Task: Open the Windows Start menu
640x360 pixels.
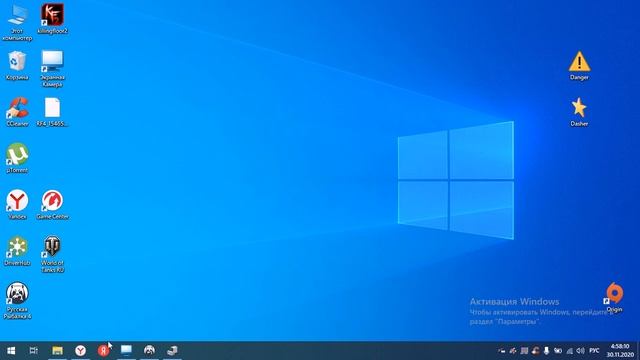Action: pos(11,351)
